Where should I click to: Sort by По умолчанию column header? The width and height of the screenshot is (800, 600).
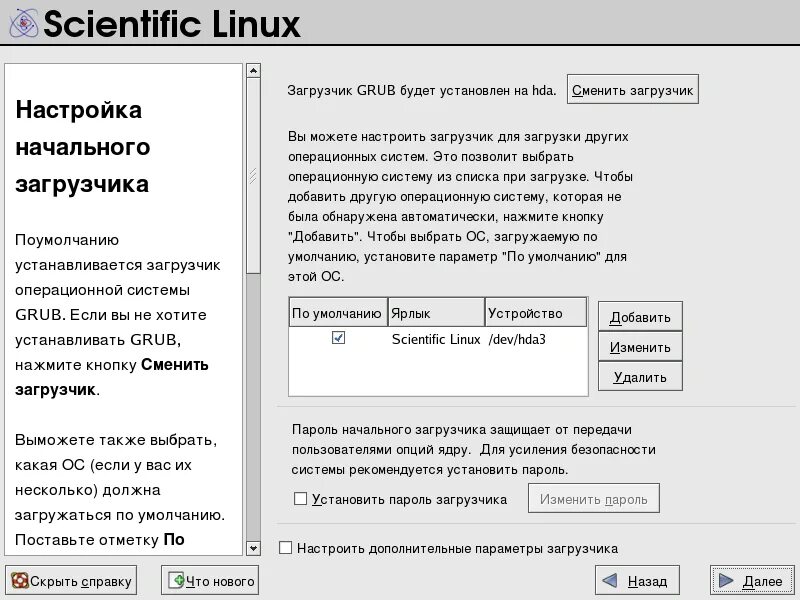pos(338,313)
